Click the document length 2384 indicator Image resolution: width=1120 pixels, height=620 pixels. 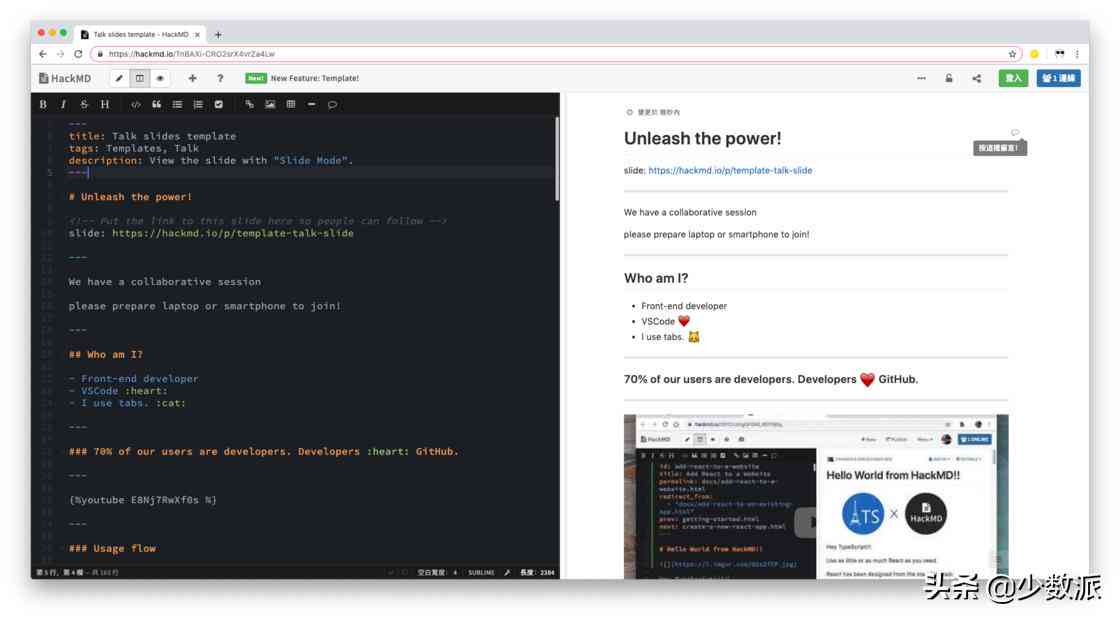click(537, 572)
